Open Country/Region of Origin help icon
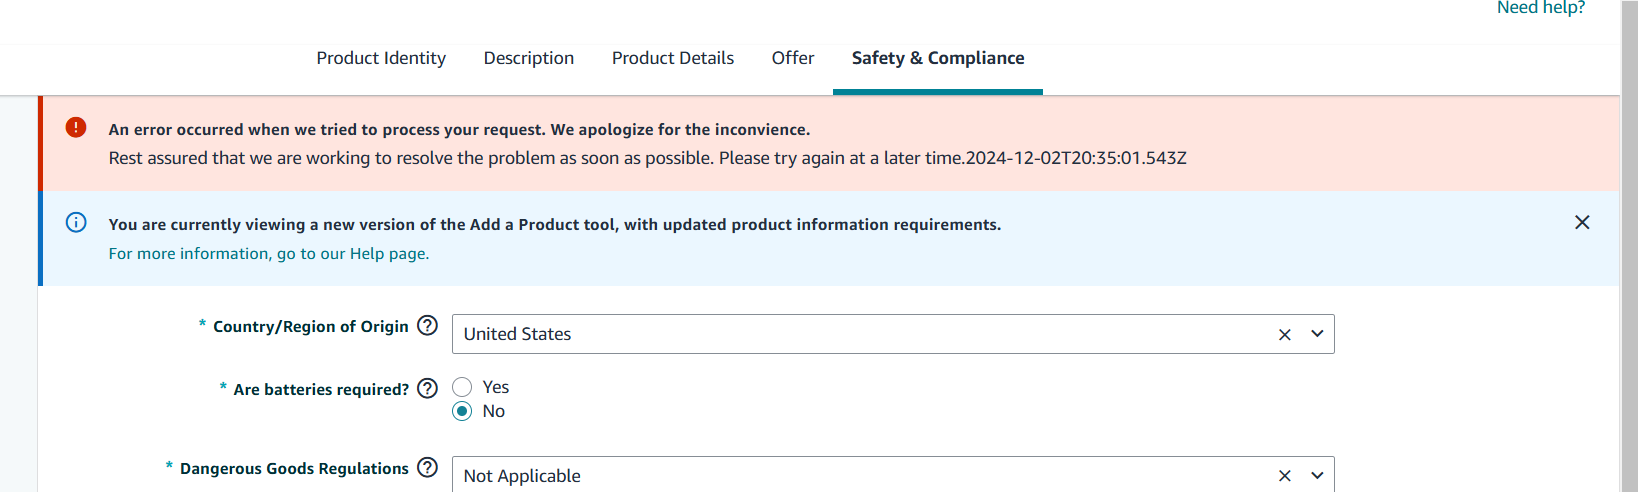Viewport: 1638px width, 492px height. pos(427,325)
